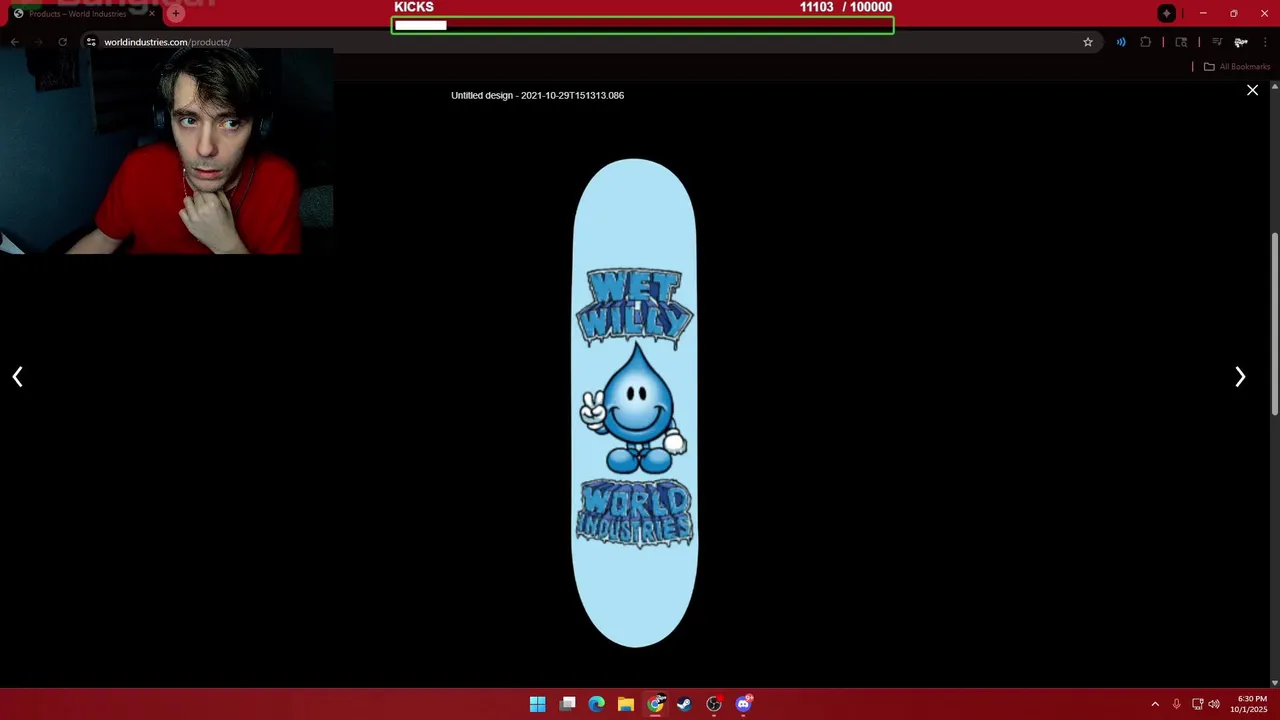Go back in browser history
1280x720 pixels.
14,42
